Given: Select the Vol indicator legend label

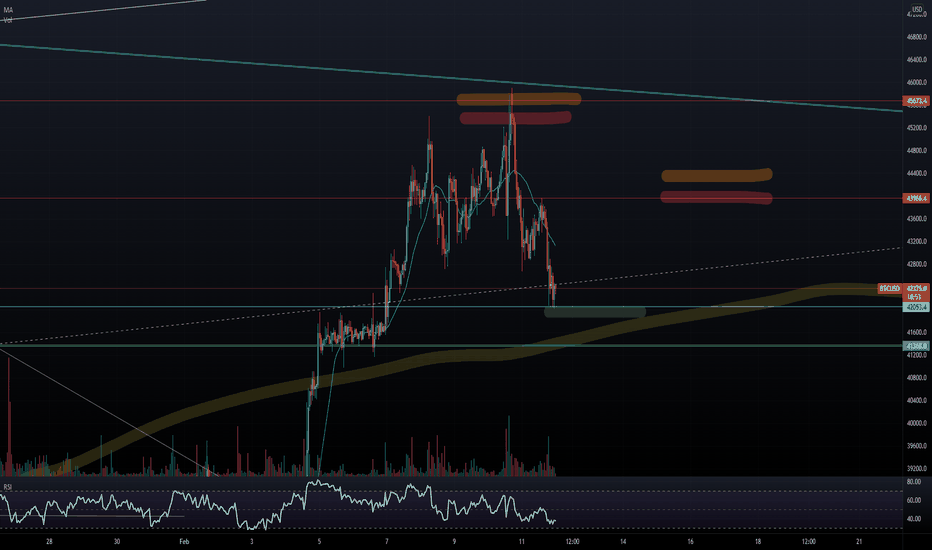Looking at the screenshot, I should tap(8, 20).
